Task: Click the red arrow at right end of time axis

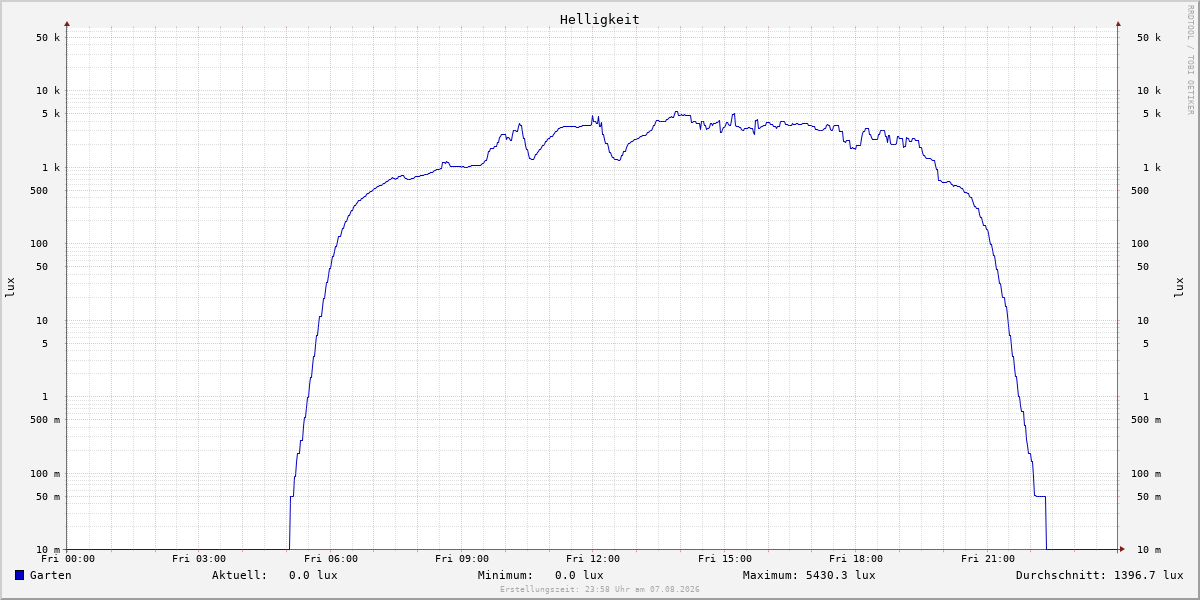Action: (x=1122, y=549)
